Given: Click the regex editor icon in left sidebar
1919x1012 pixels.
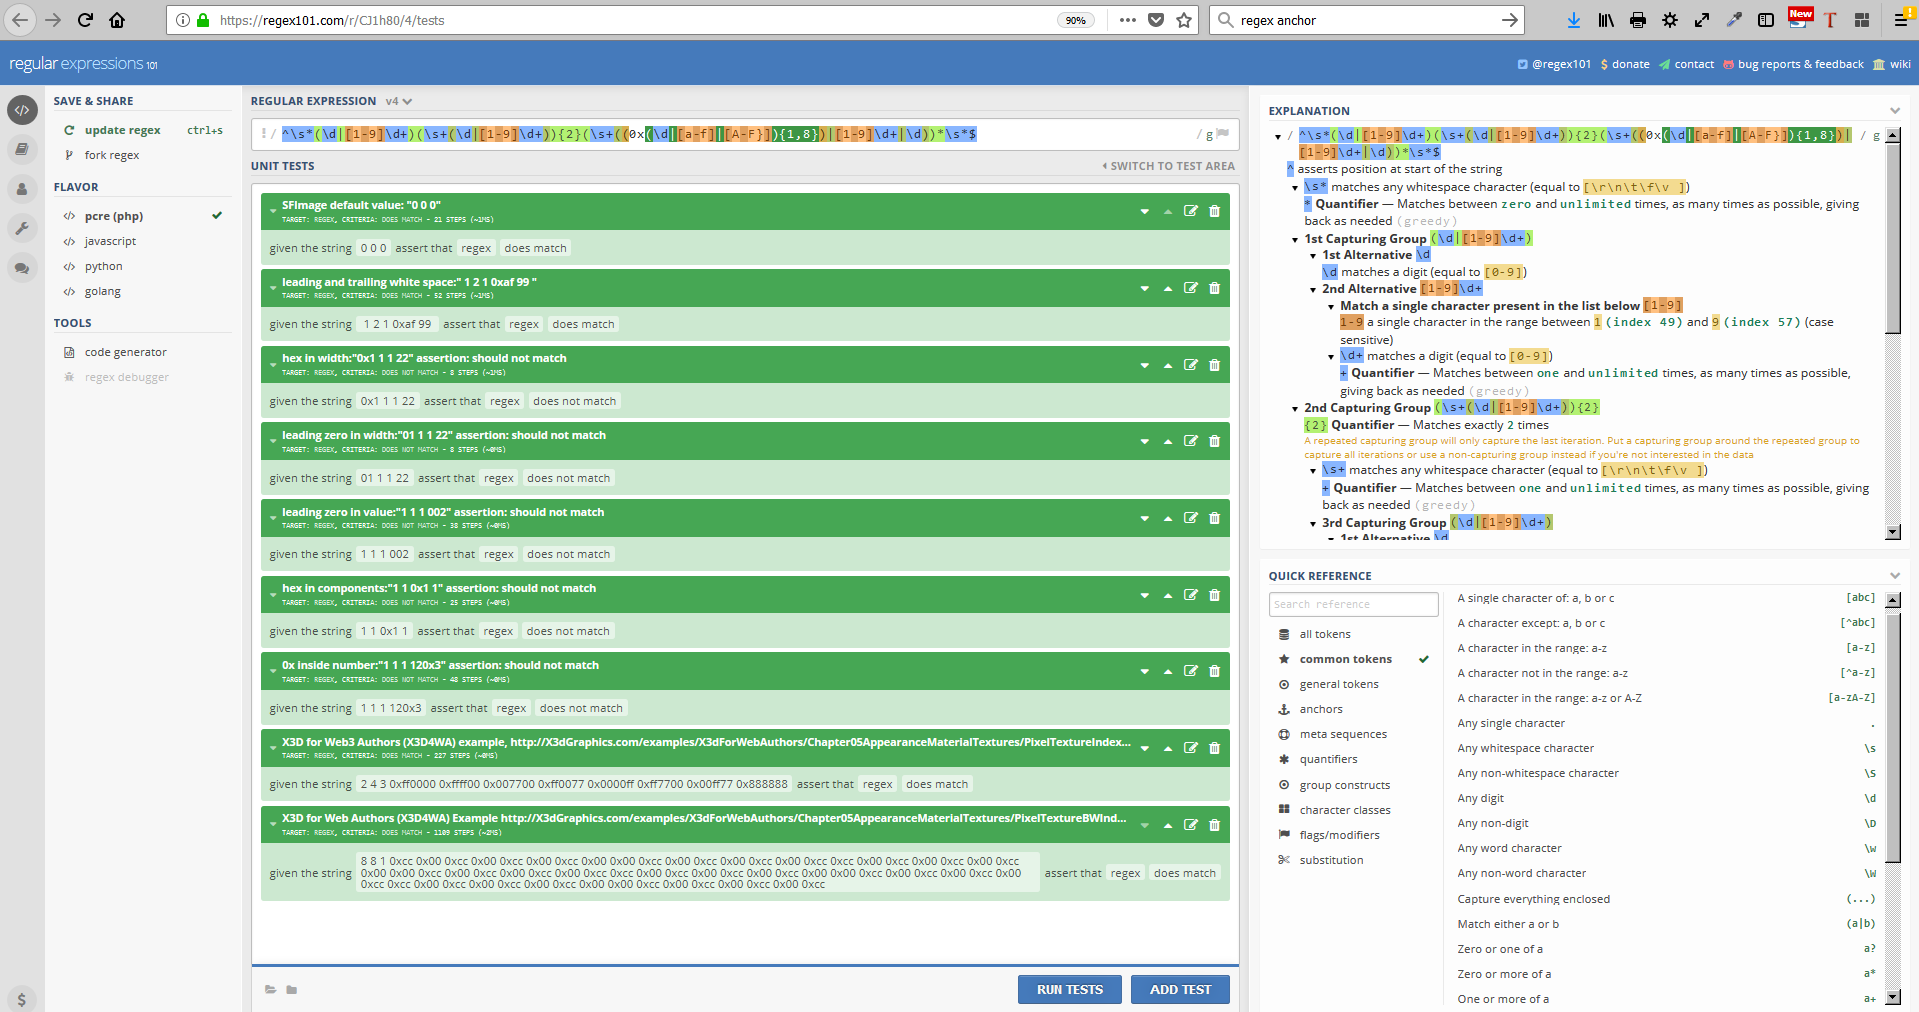Looking at the screenshot, I should [22, 110].
